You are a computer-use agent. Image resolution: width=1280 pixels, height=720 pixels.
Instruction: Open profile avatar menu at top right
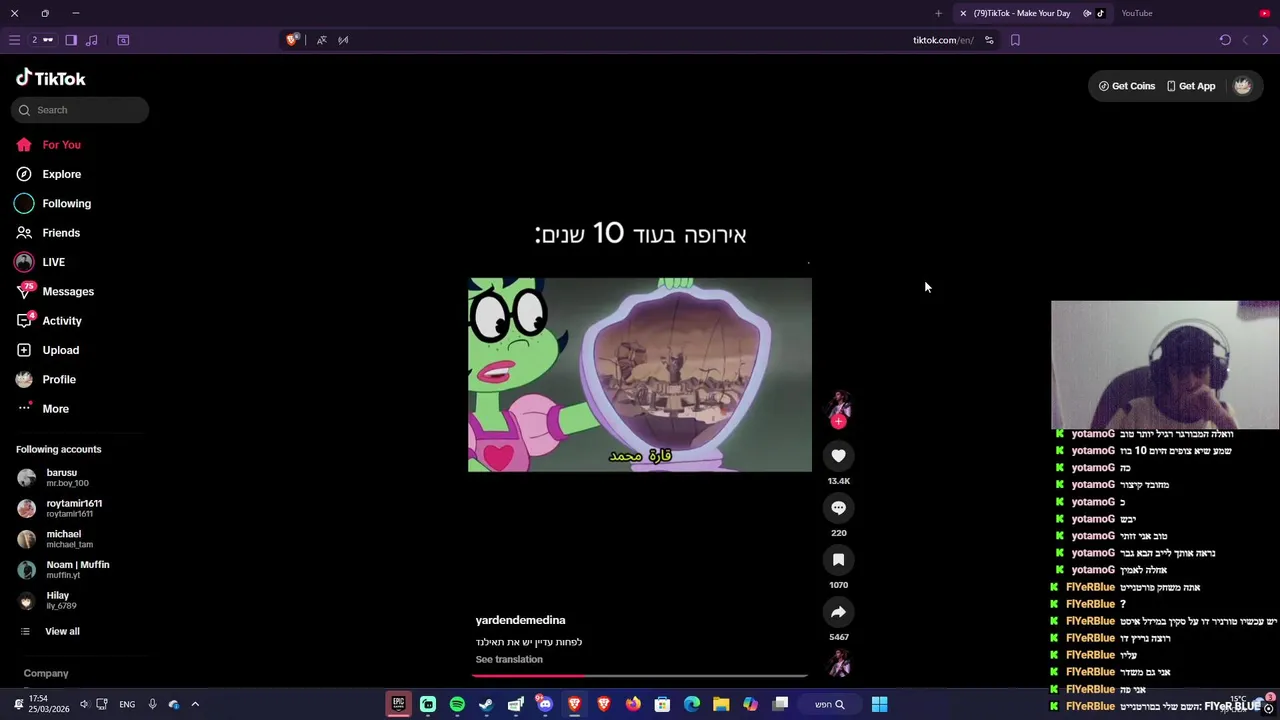point(1242,86)
